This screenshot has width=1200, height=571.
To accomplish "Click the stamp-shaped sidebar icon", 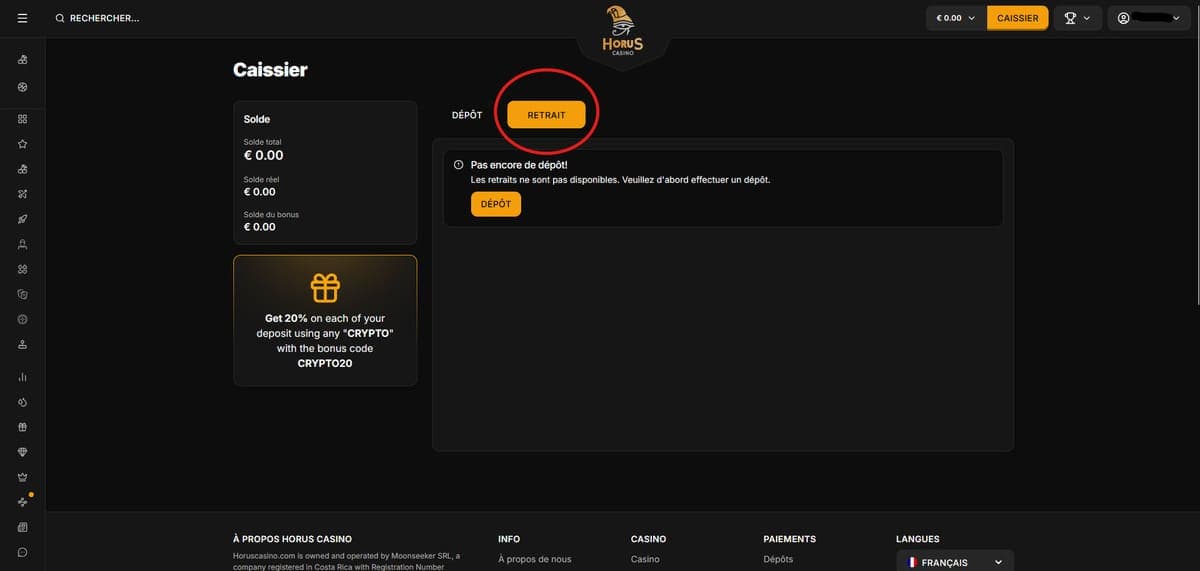I will 22,344.
